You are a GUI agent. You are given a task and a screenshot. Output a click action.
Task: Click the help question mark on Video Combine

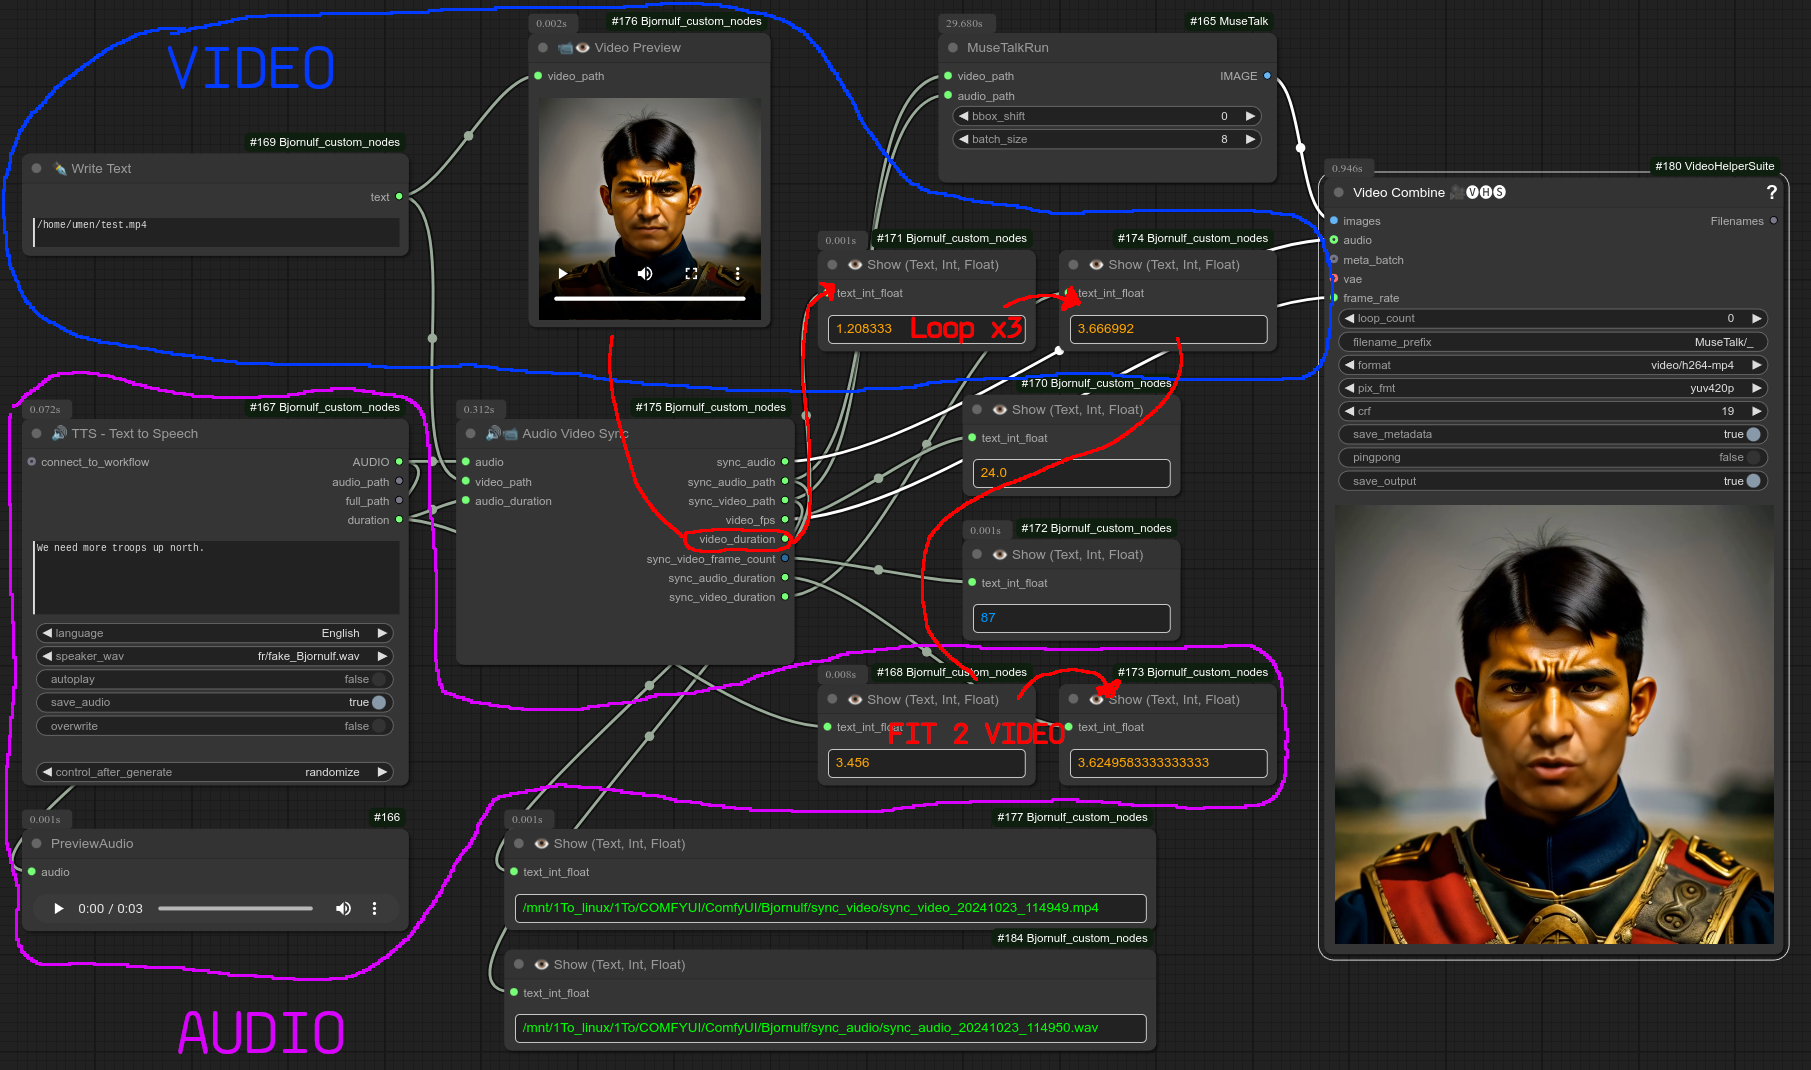[x=1771, y=192]
